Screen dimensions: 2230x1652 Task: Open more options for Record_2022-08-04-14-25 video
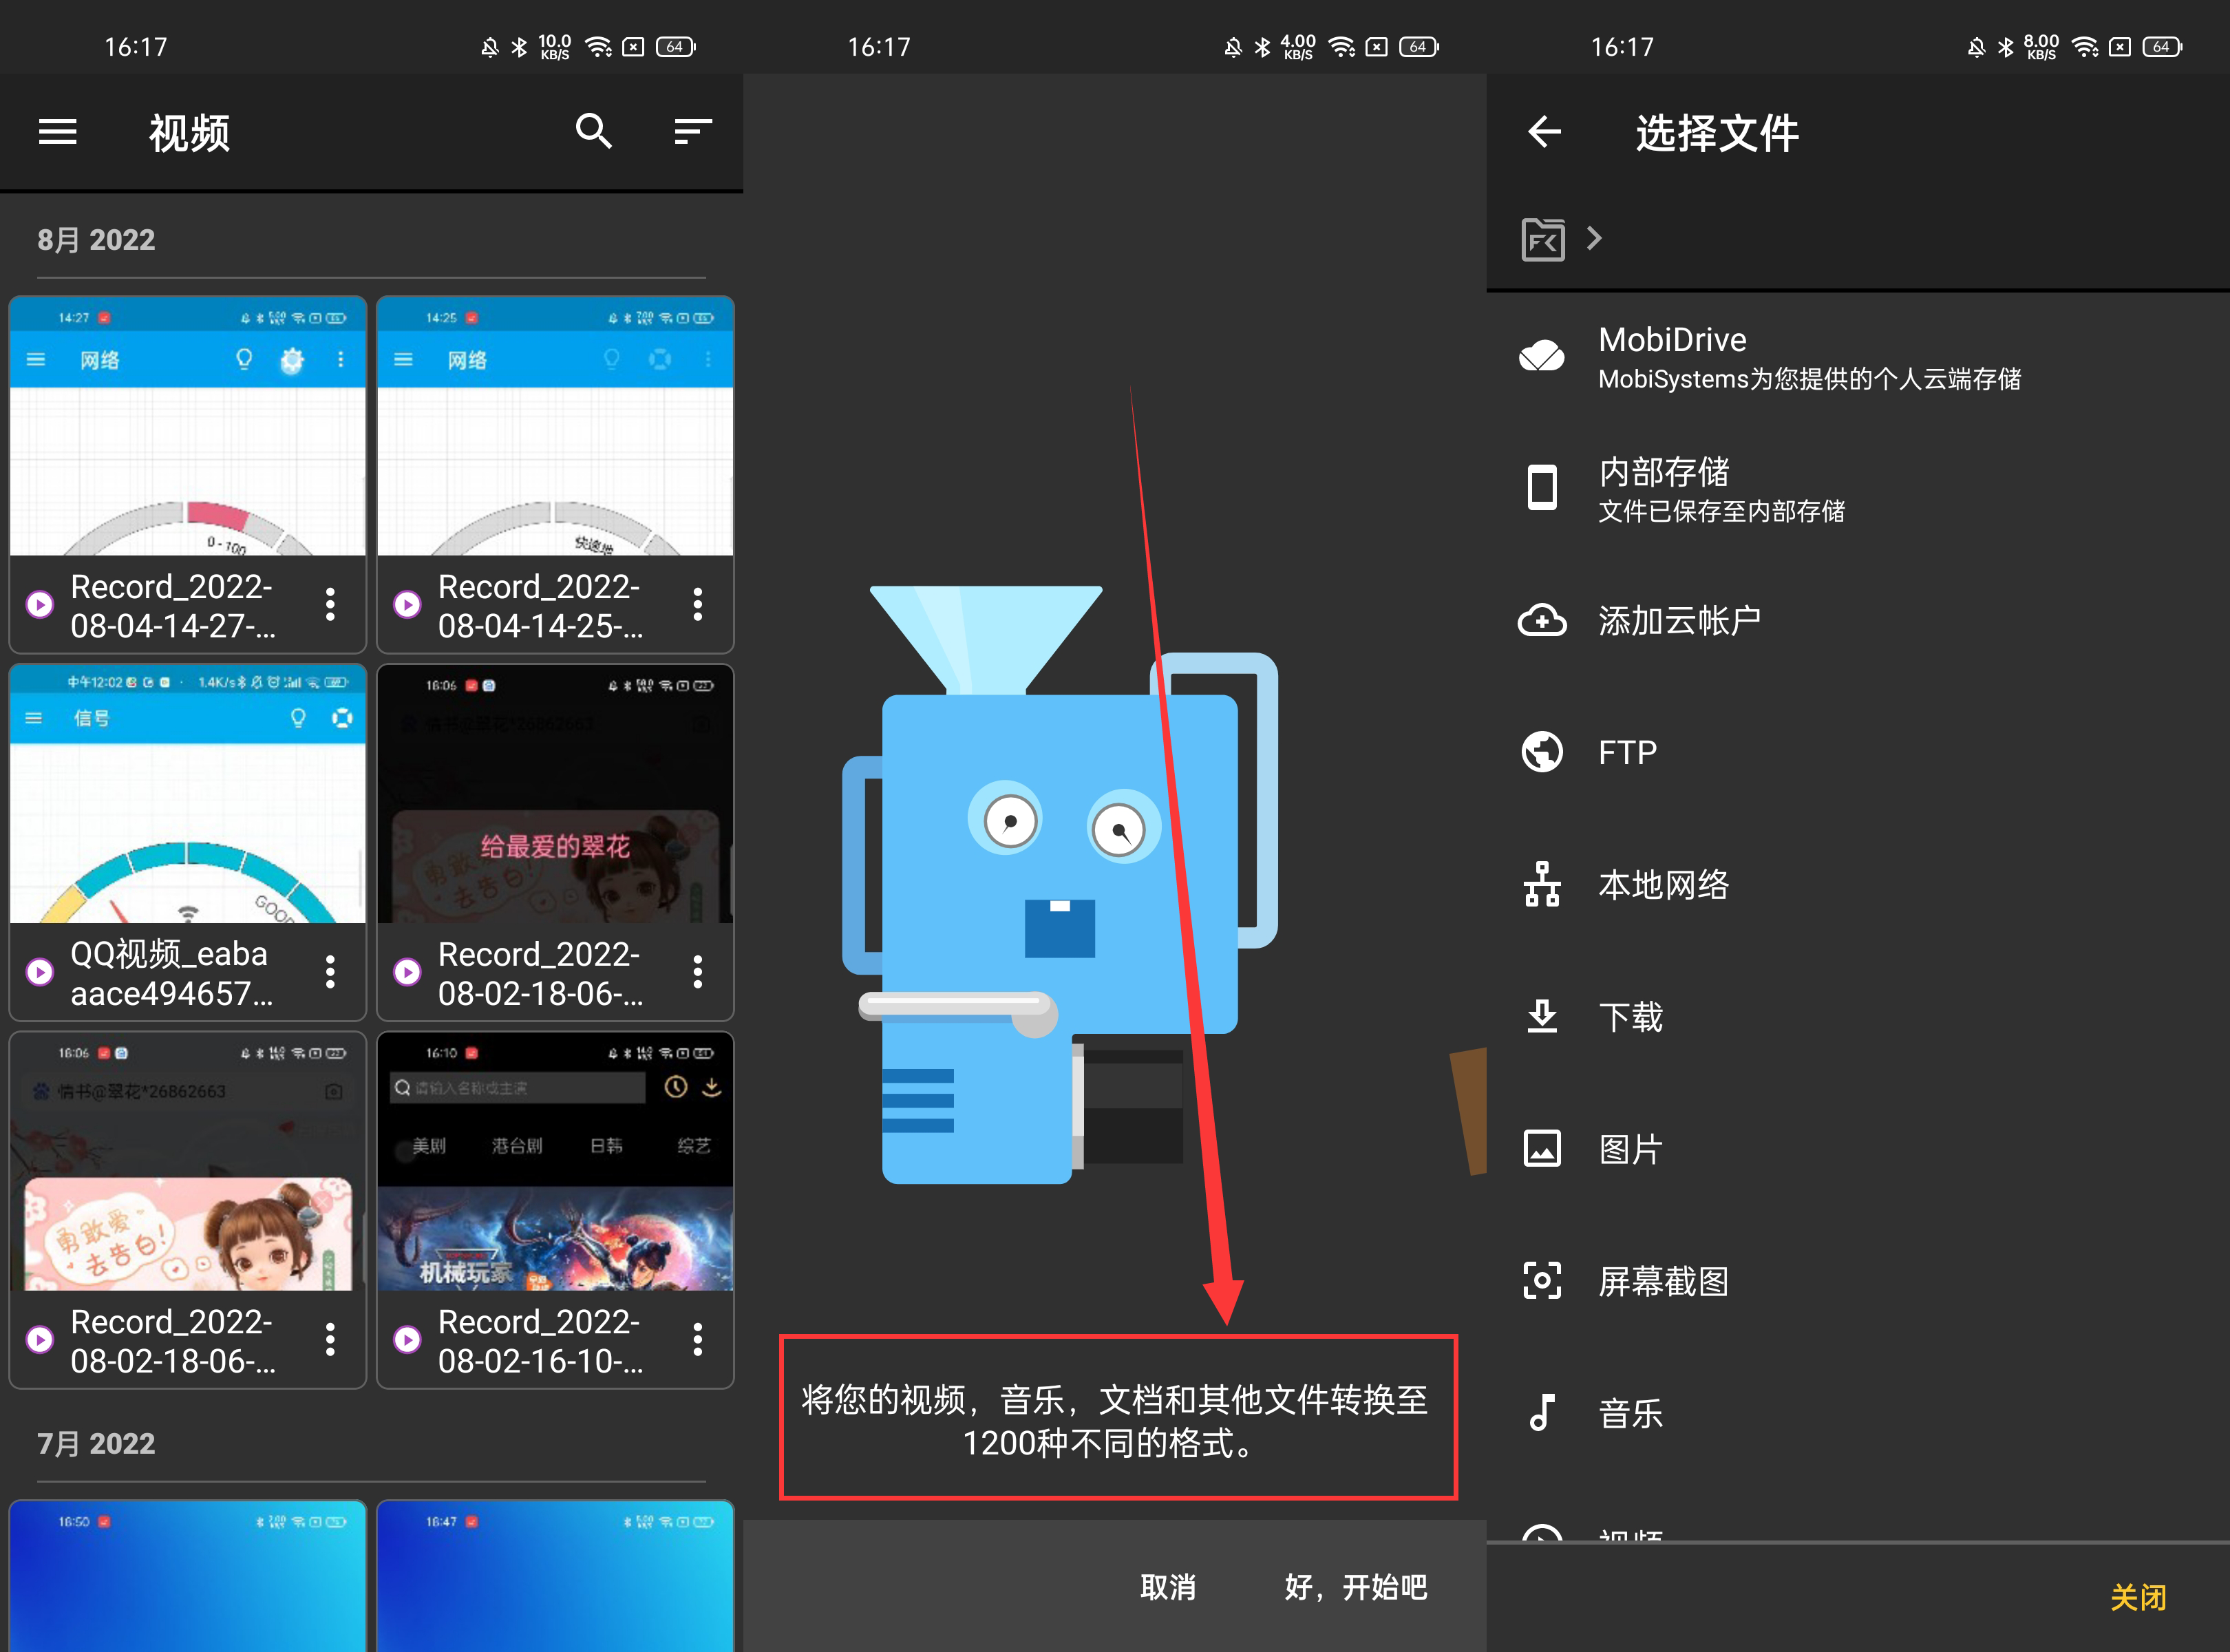click(x=698, y=604)
